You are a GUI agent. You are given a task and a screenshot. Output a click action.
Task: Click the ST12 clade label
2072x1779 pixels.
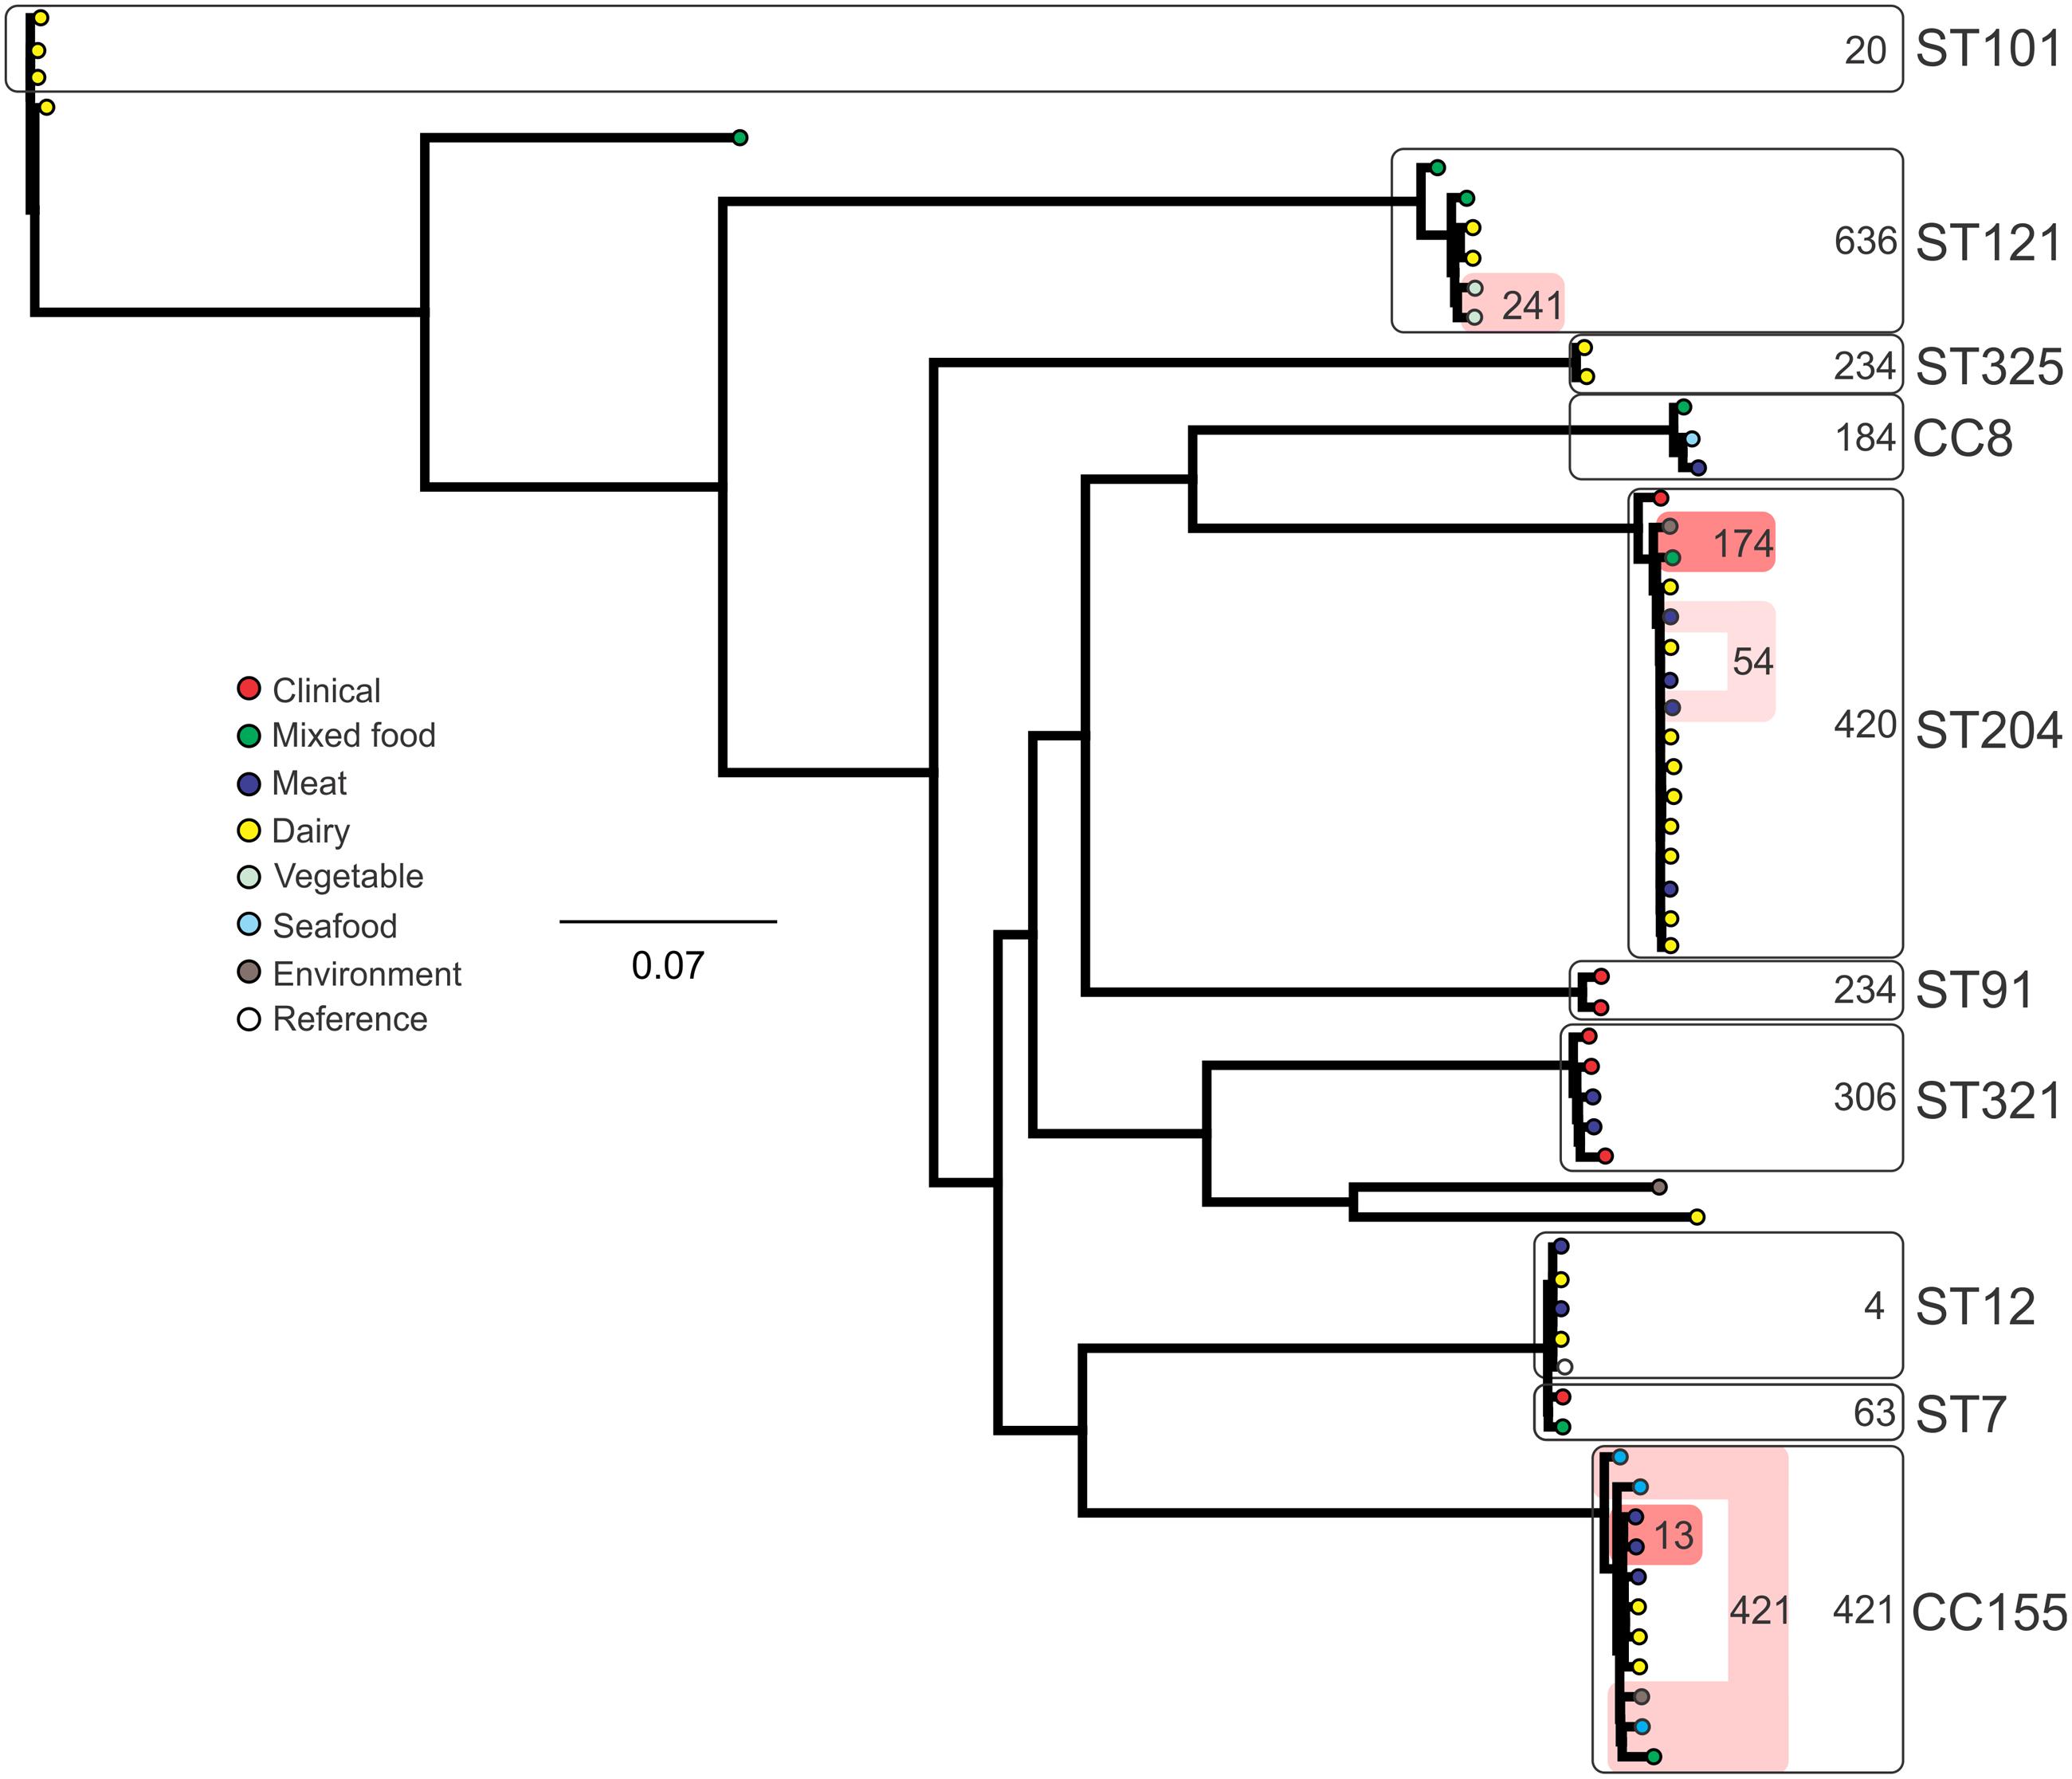pyautogui.click(x=1975, y=1307)
